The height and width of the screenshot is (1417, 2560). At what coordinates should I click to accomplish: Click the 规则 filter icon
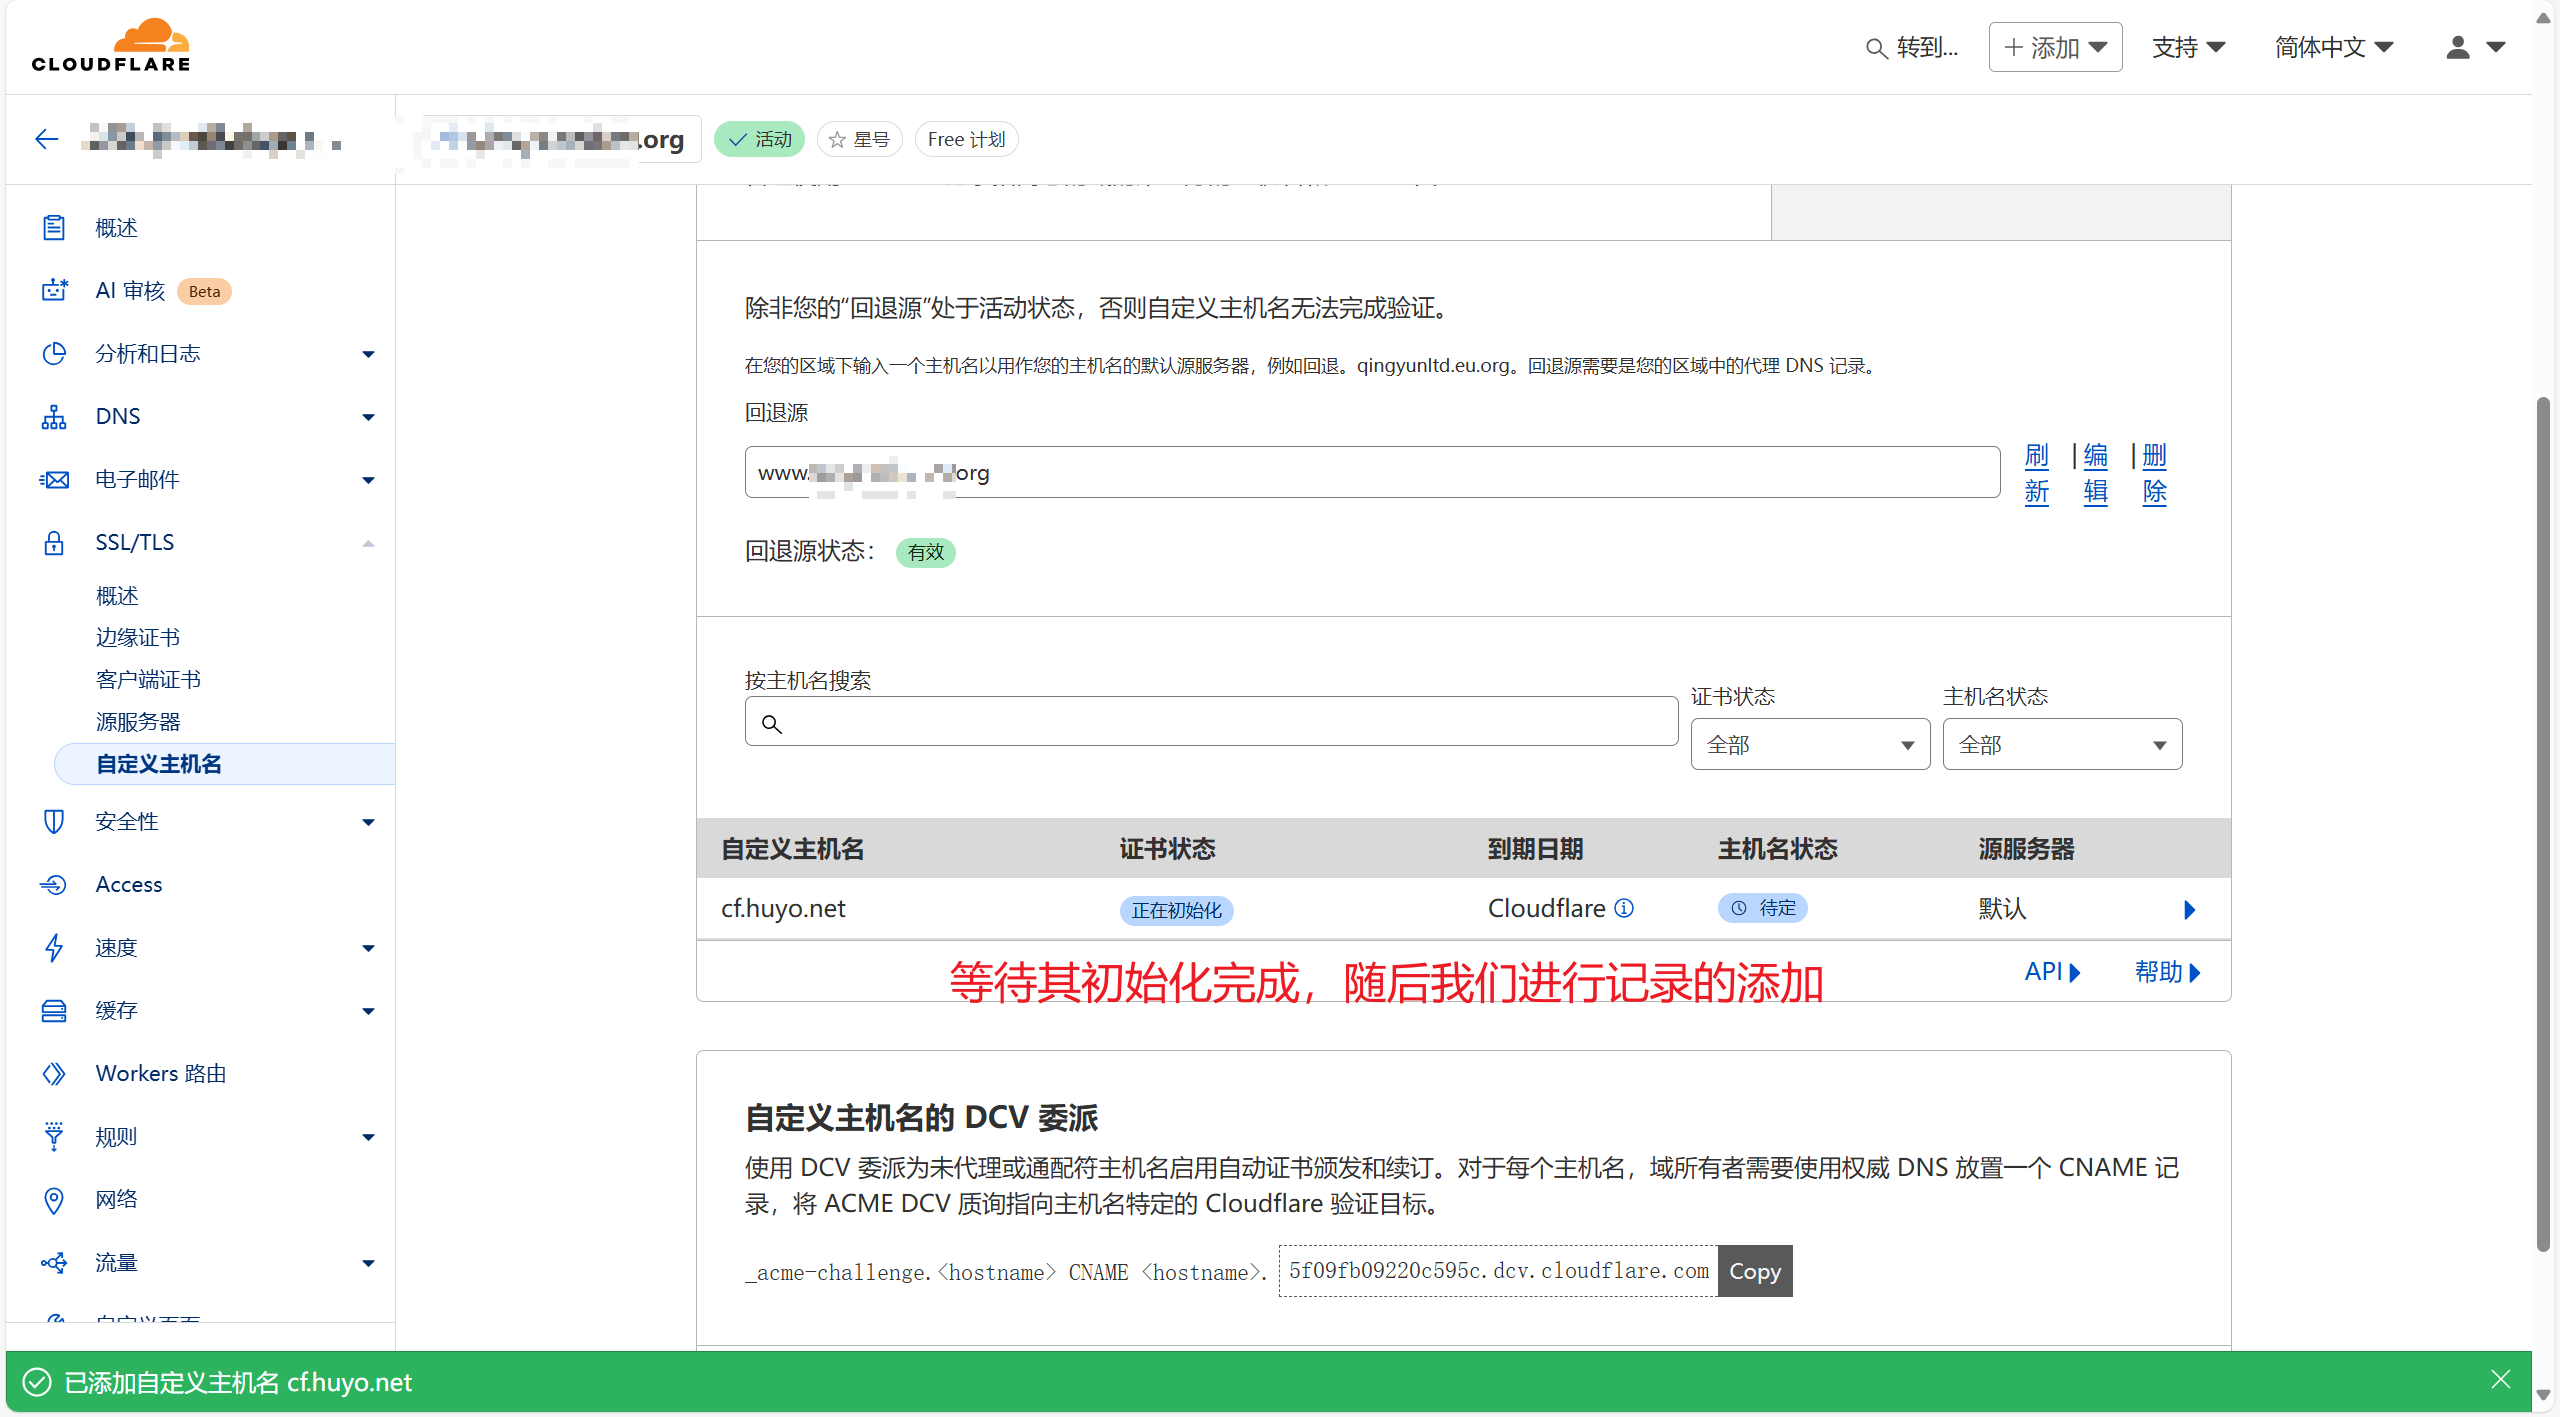tap(54, 1137)
